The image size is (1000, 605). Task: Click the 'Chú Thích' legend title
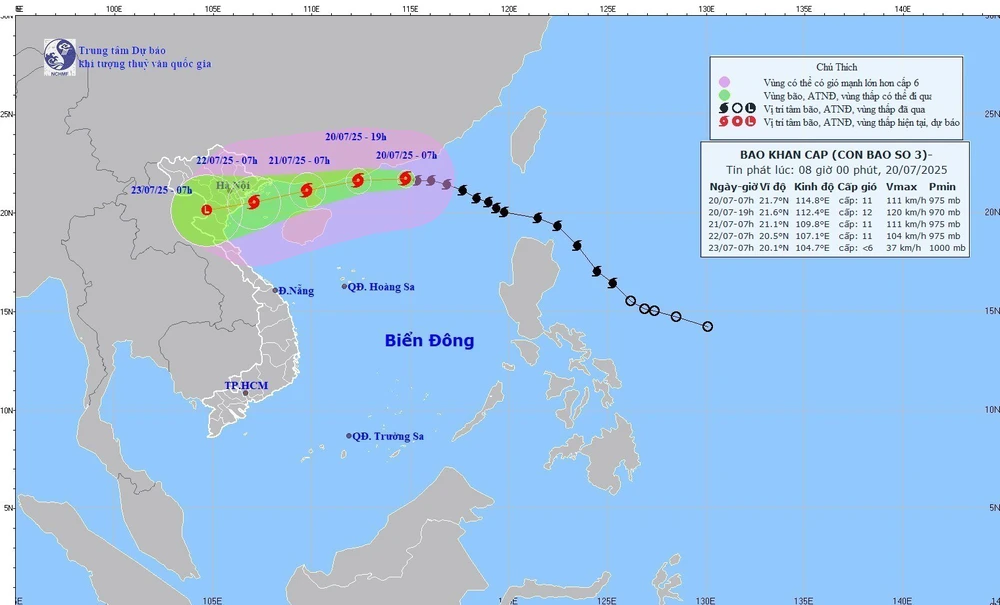(x=837, y=67)
